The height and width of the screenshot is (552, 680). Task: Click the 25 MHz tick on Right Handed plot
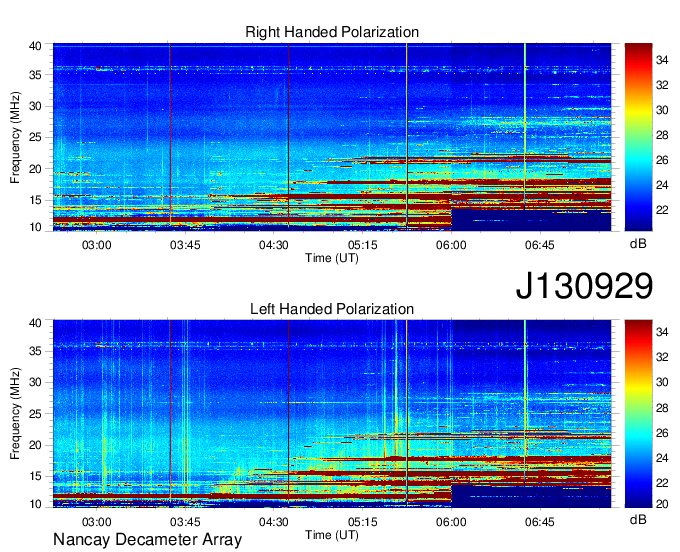35,138
